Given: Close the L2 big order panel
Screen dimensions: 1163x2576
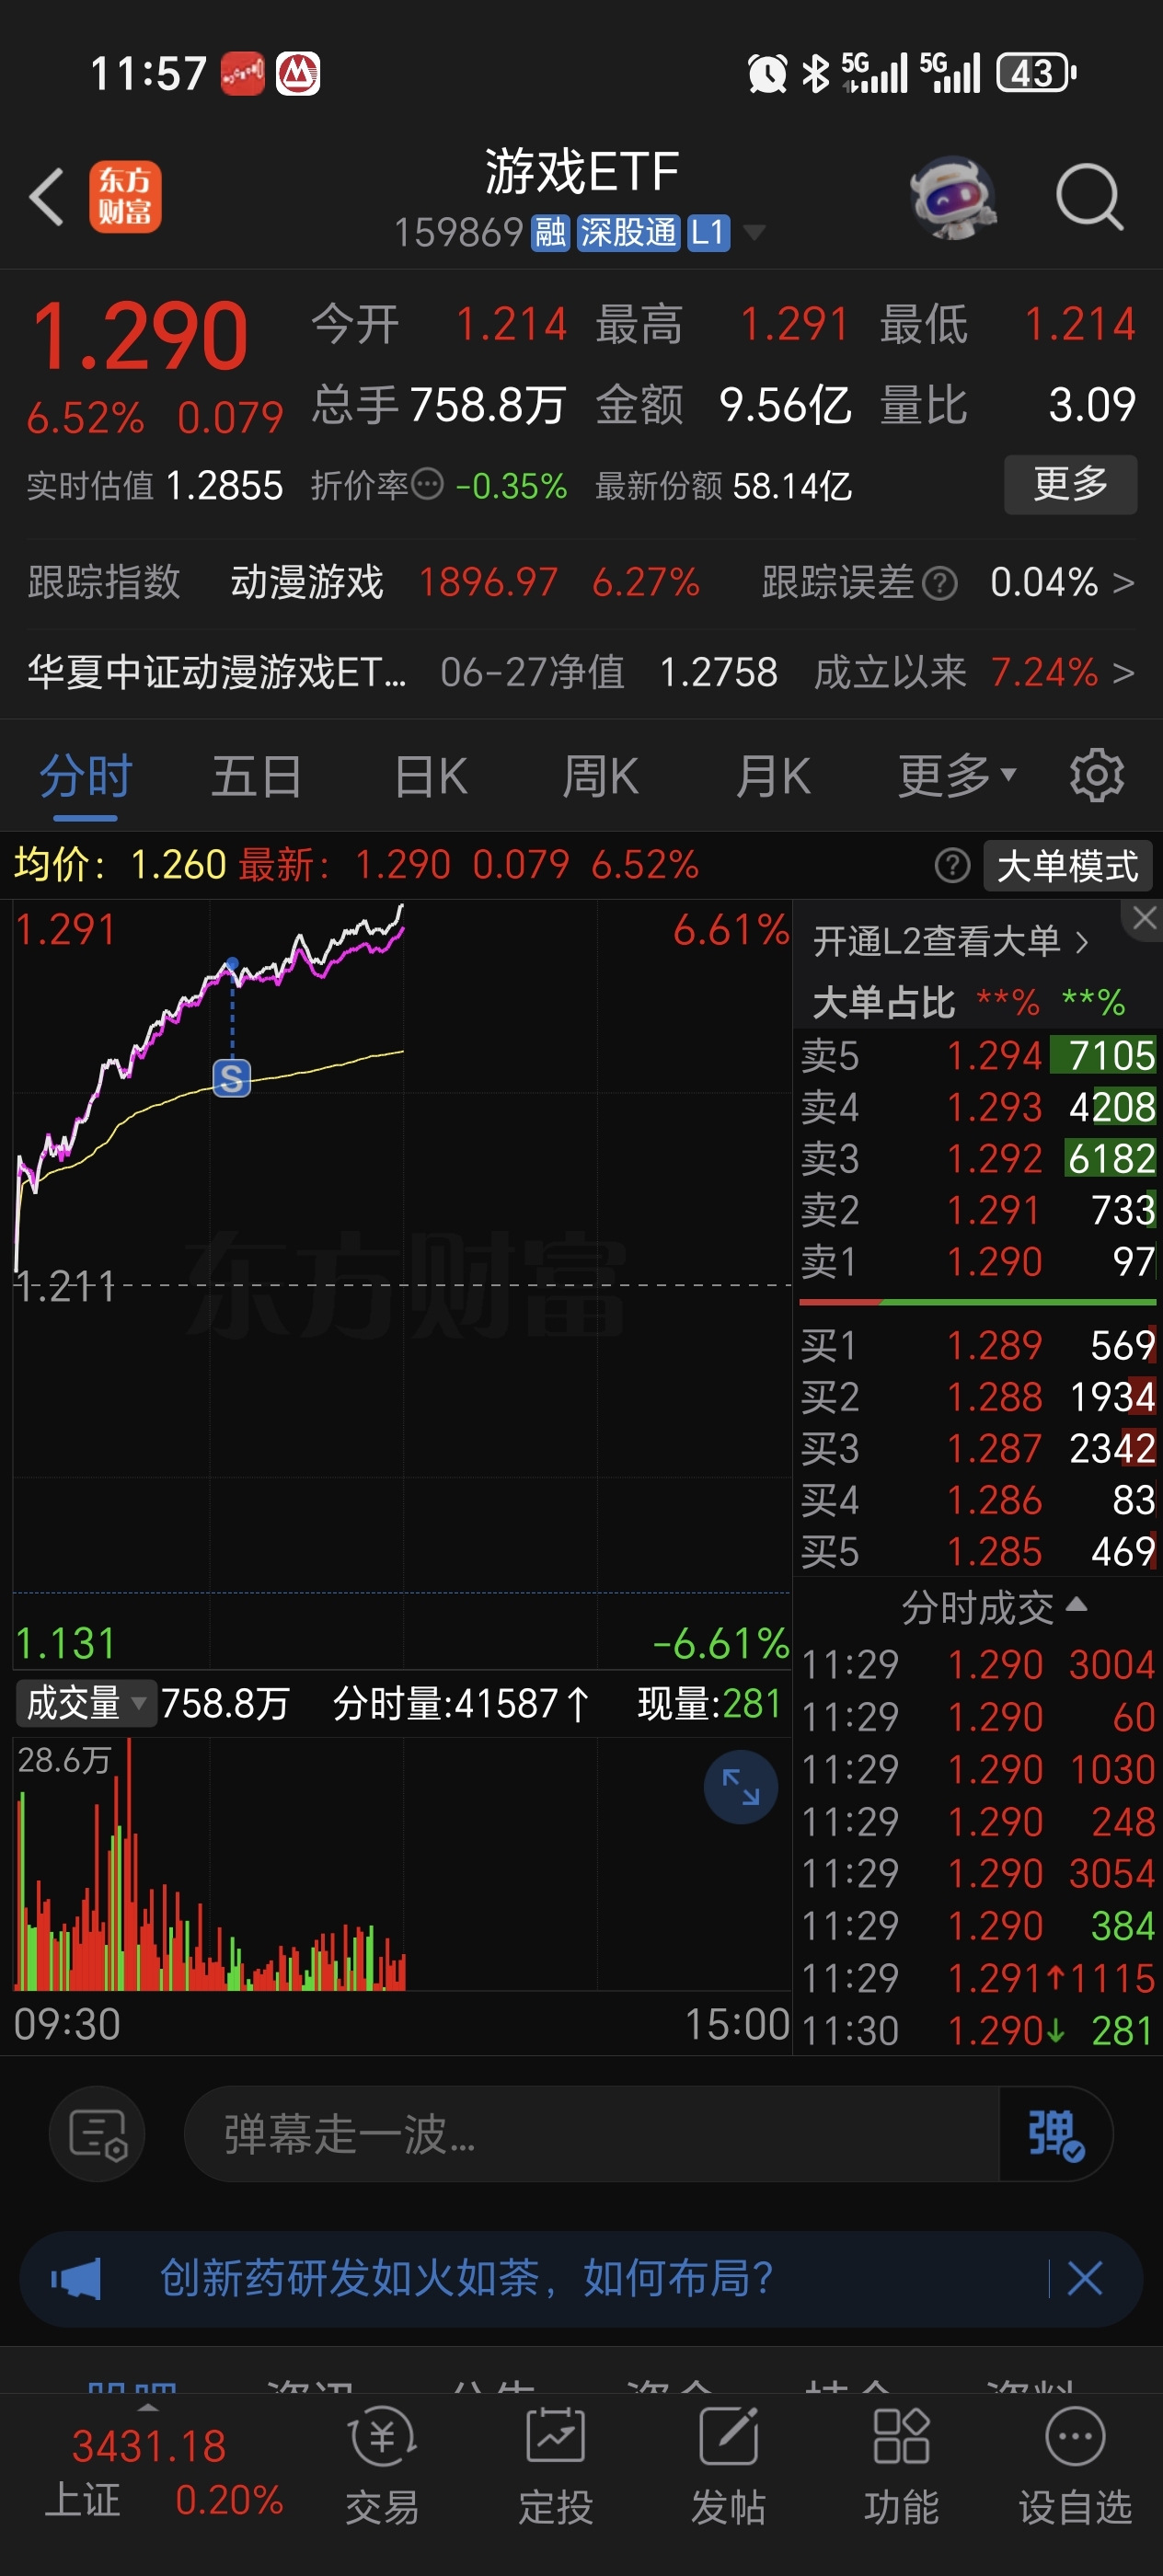Looking at the screenshot, I should tap(1144, 918).
